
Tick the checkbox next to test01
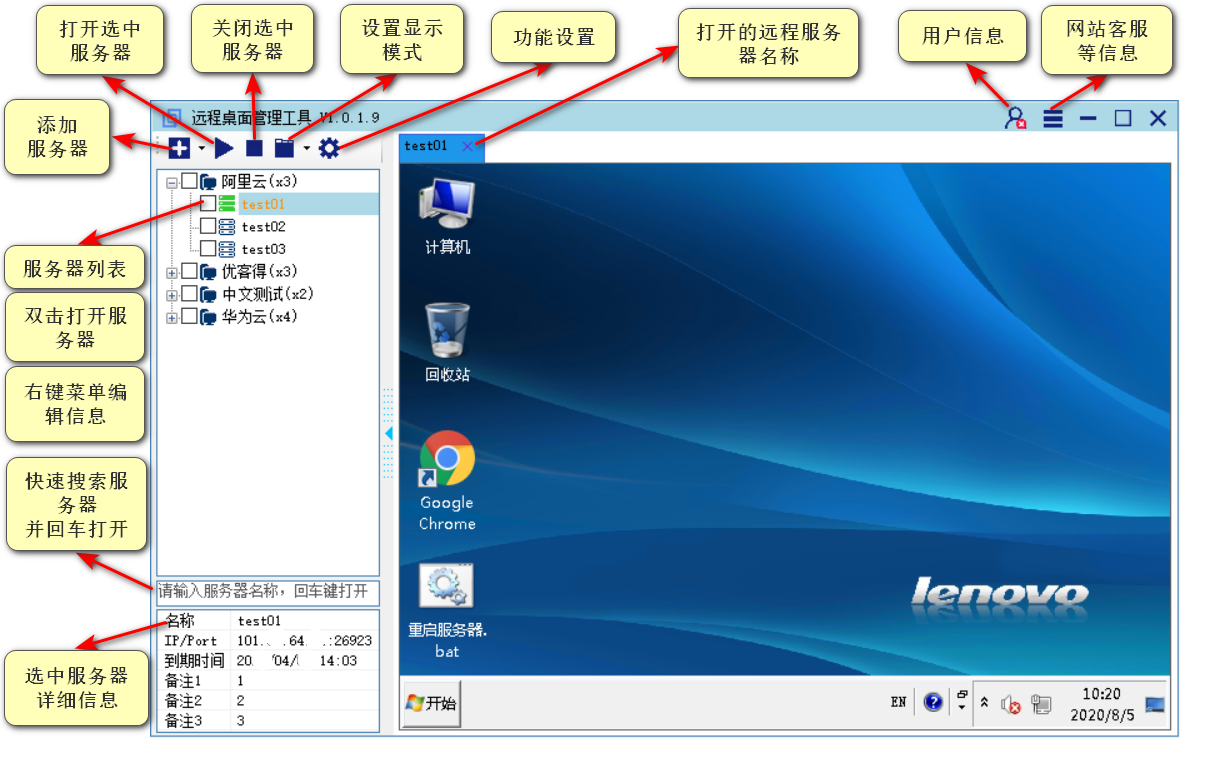tap(208, 204)
